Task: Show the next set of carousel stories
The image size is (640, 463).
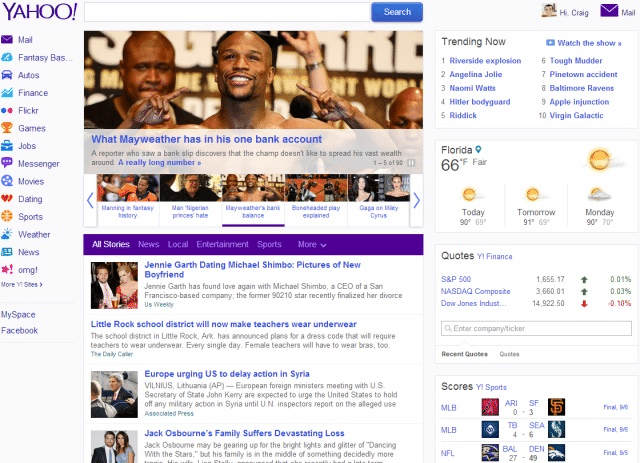Action: (x=416, y=200)
